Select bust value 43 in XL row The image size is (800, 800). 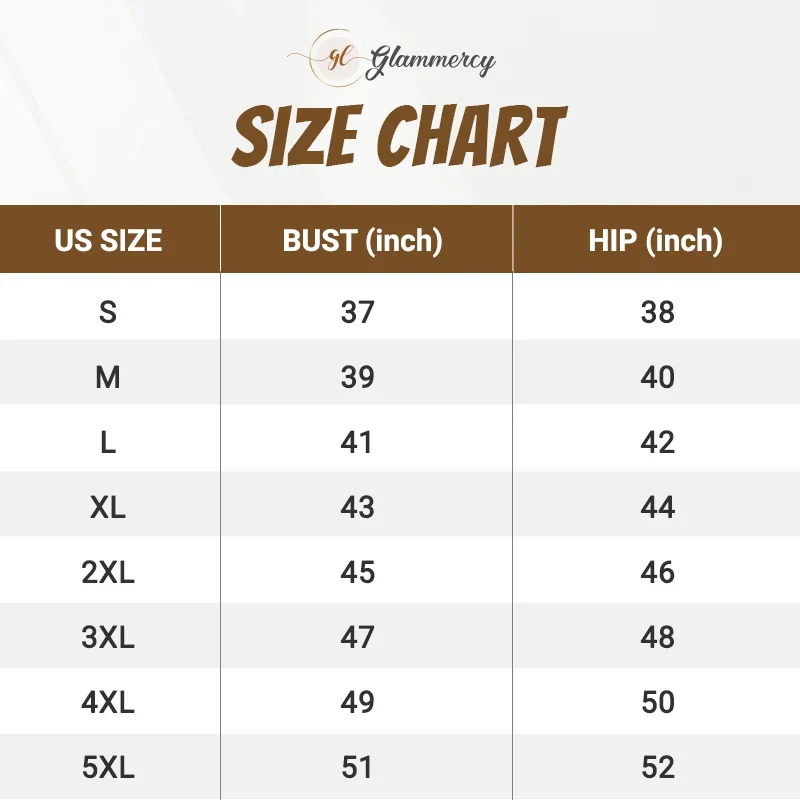click(357, 507)
